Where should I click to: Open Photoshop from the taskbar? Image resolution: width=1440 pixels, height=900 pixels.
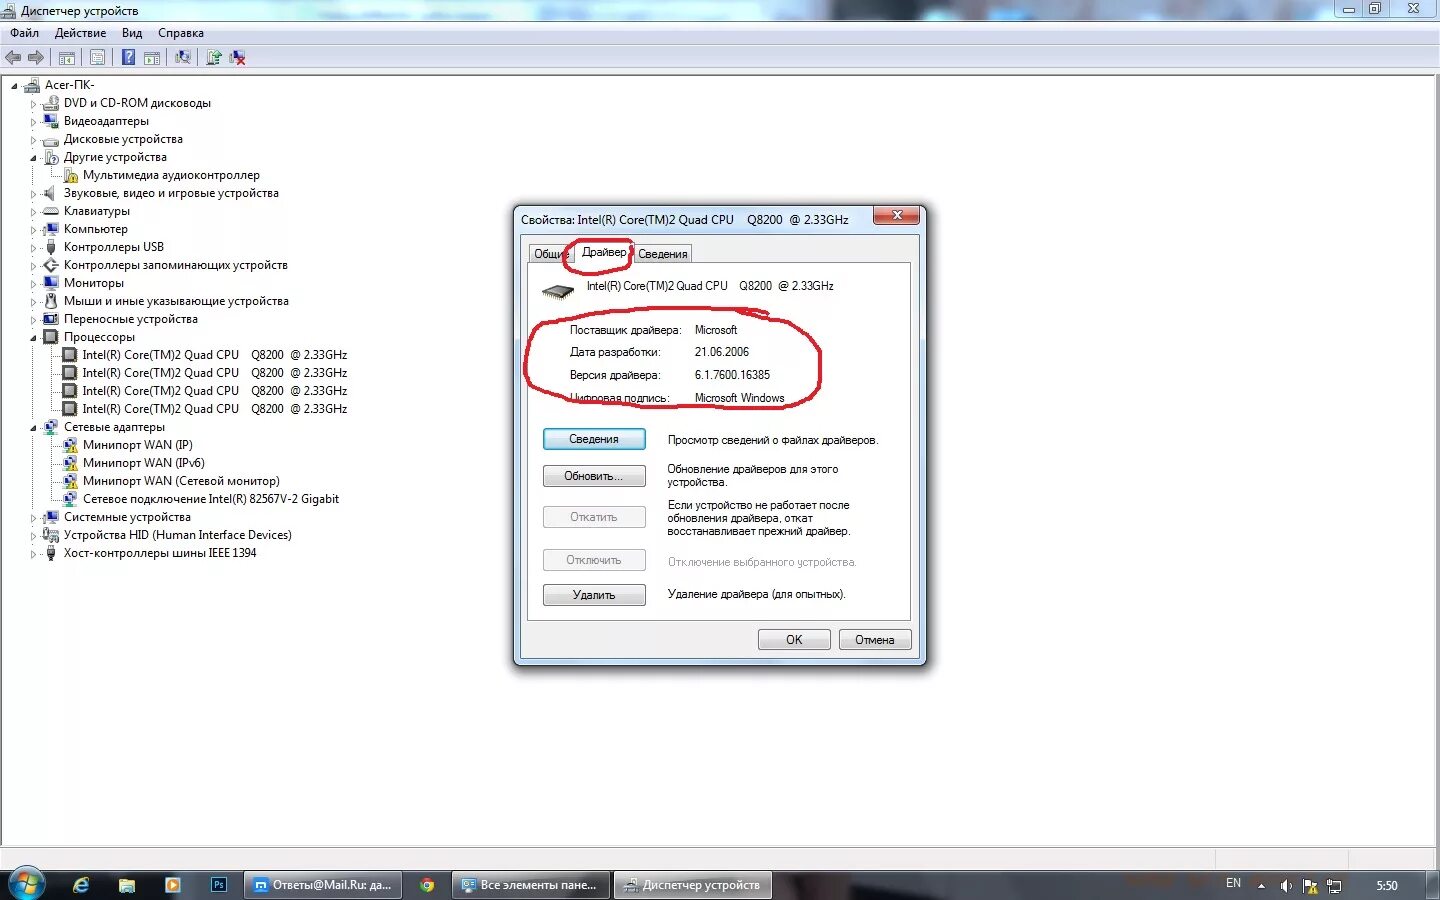(219, 885)
